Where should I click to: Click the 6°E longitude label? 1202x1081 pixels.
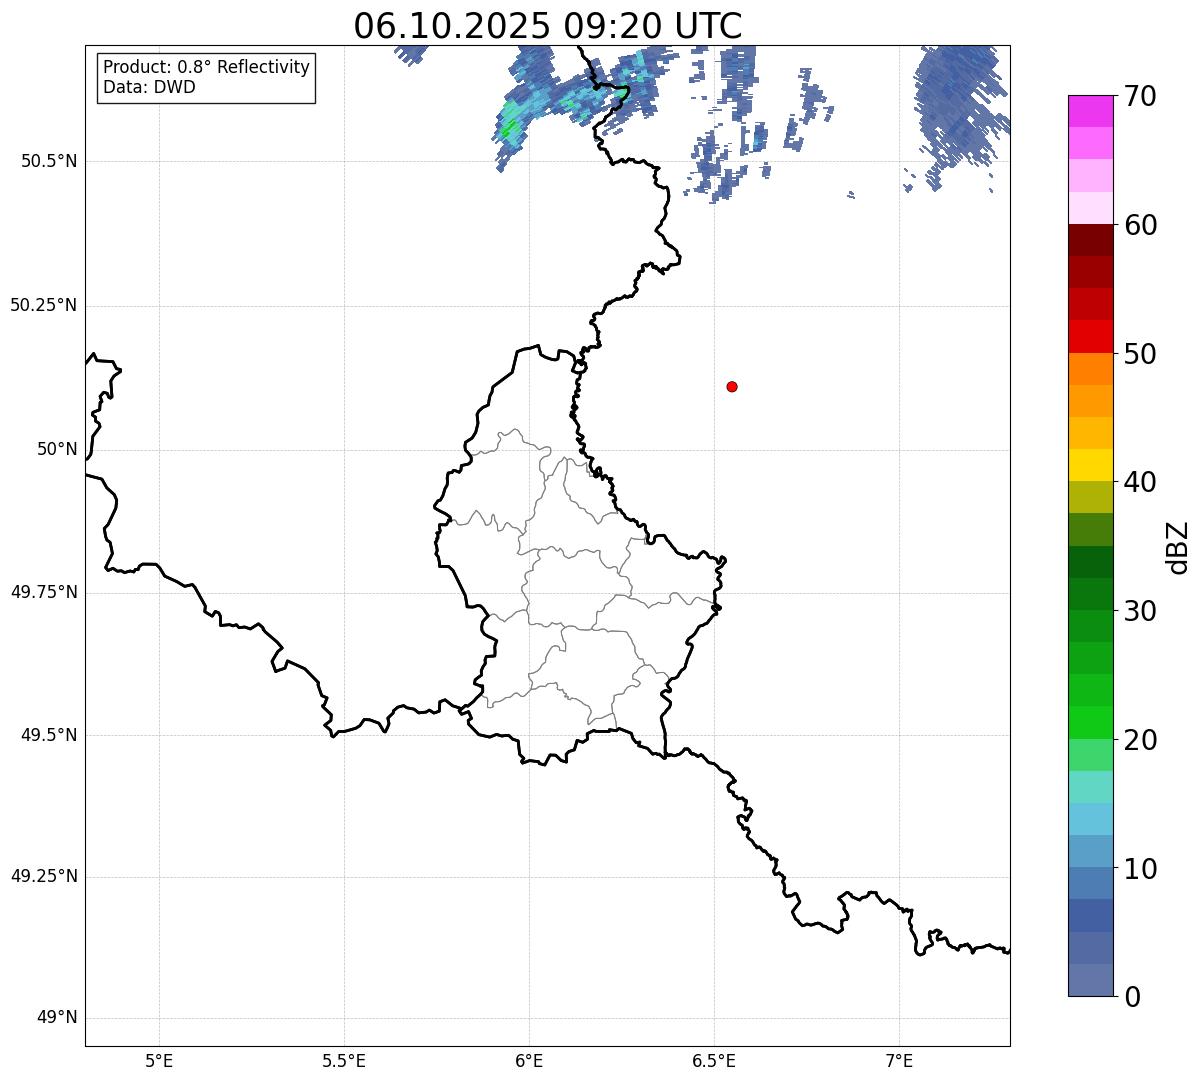(529, 1060)
